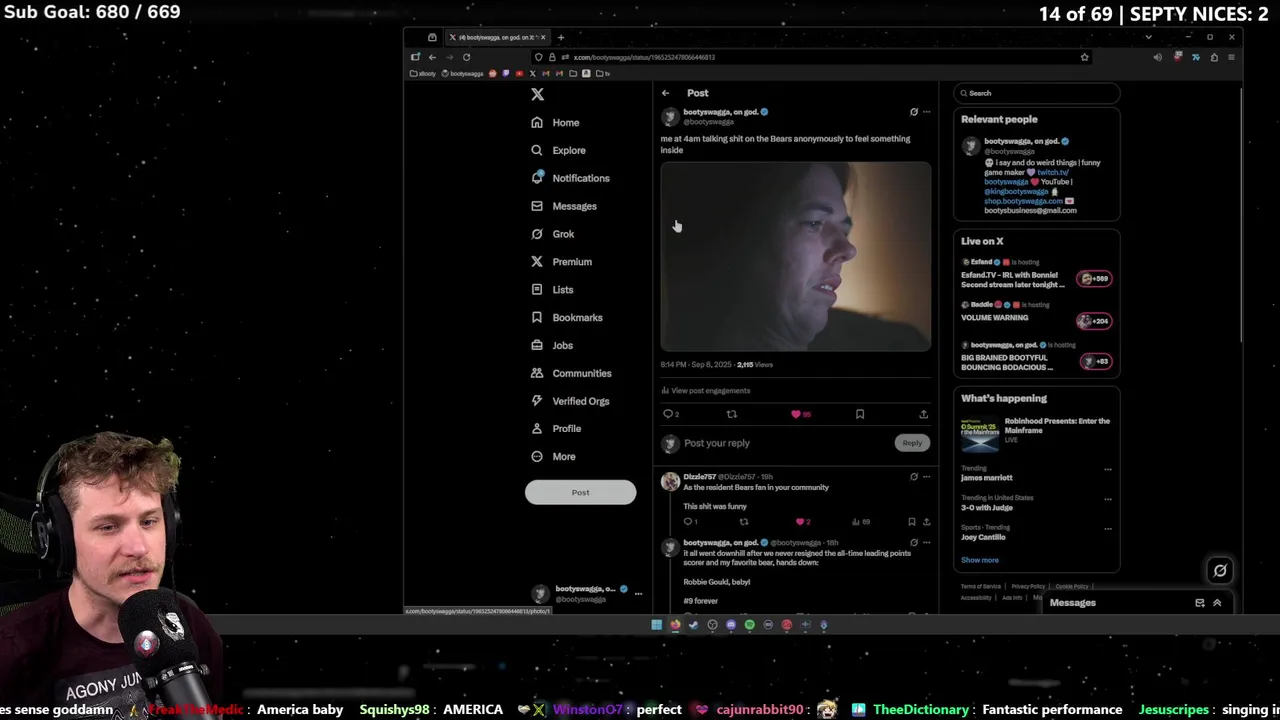Click reply icon on Dizzle757's comment
The image size is (1280, 720).
point(688,522)
